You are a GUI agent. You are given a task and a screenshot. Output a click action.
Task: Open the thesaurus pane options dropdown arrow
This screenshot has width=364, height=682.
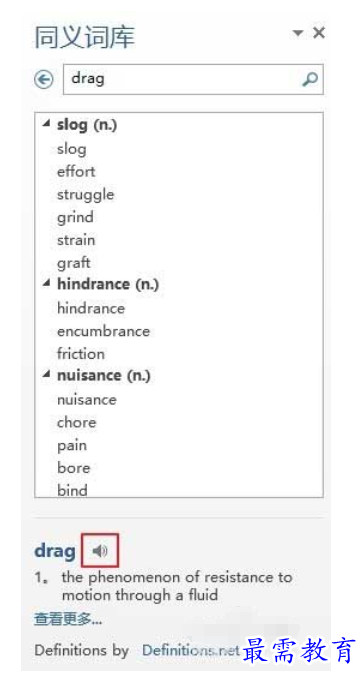point(298,33)
